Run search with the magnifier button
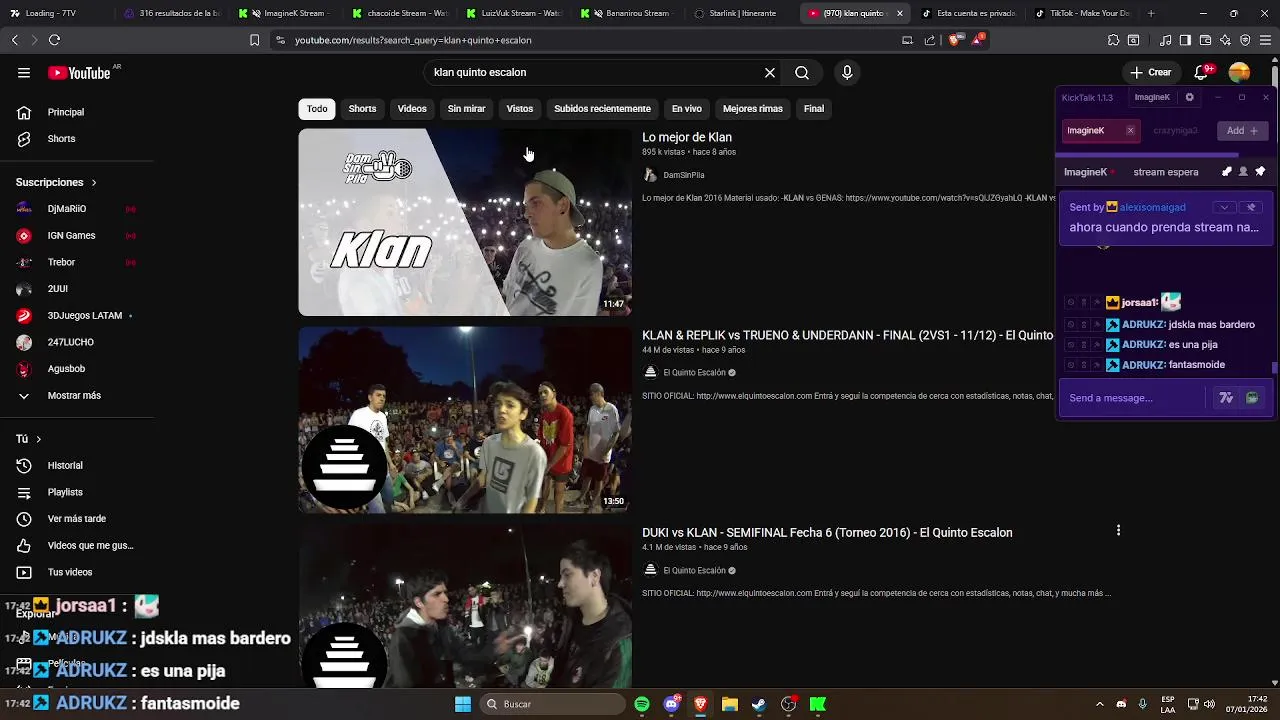Image resolution: width=1280 pixels, height=720 pixels. [802, 72]
